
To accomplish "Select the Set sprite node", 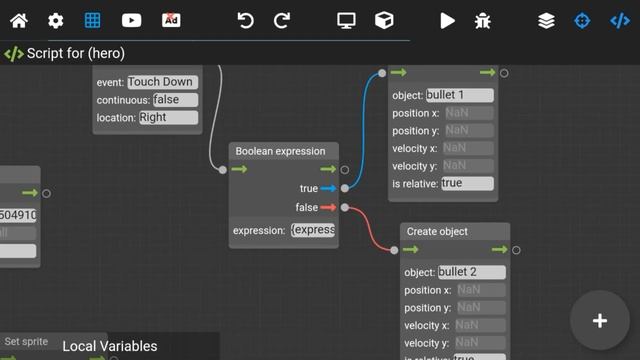I will (26, 341).
